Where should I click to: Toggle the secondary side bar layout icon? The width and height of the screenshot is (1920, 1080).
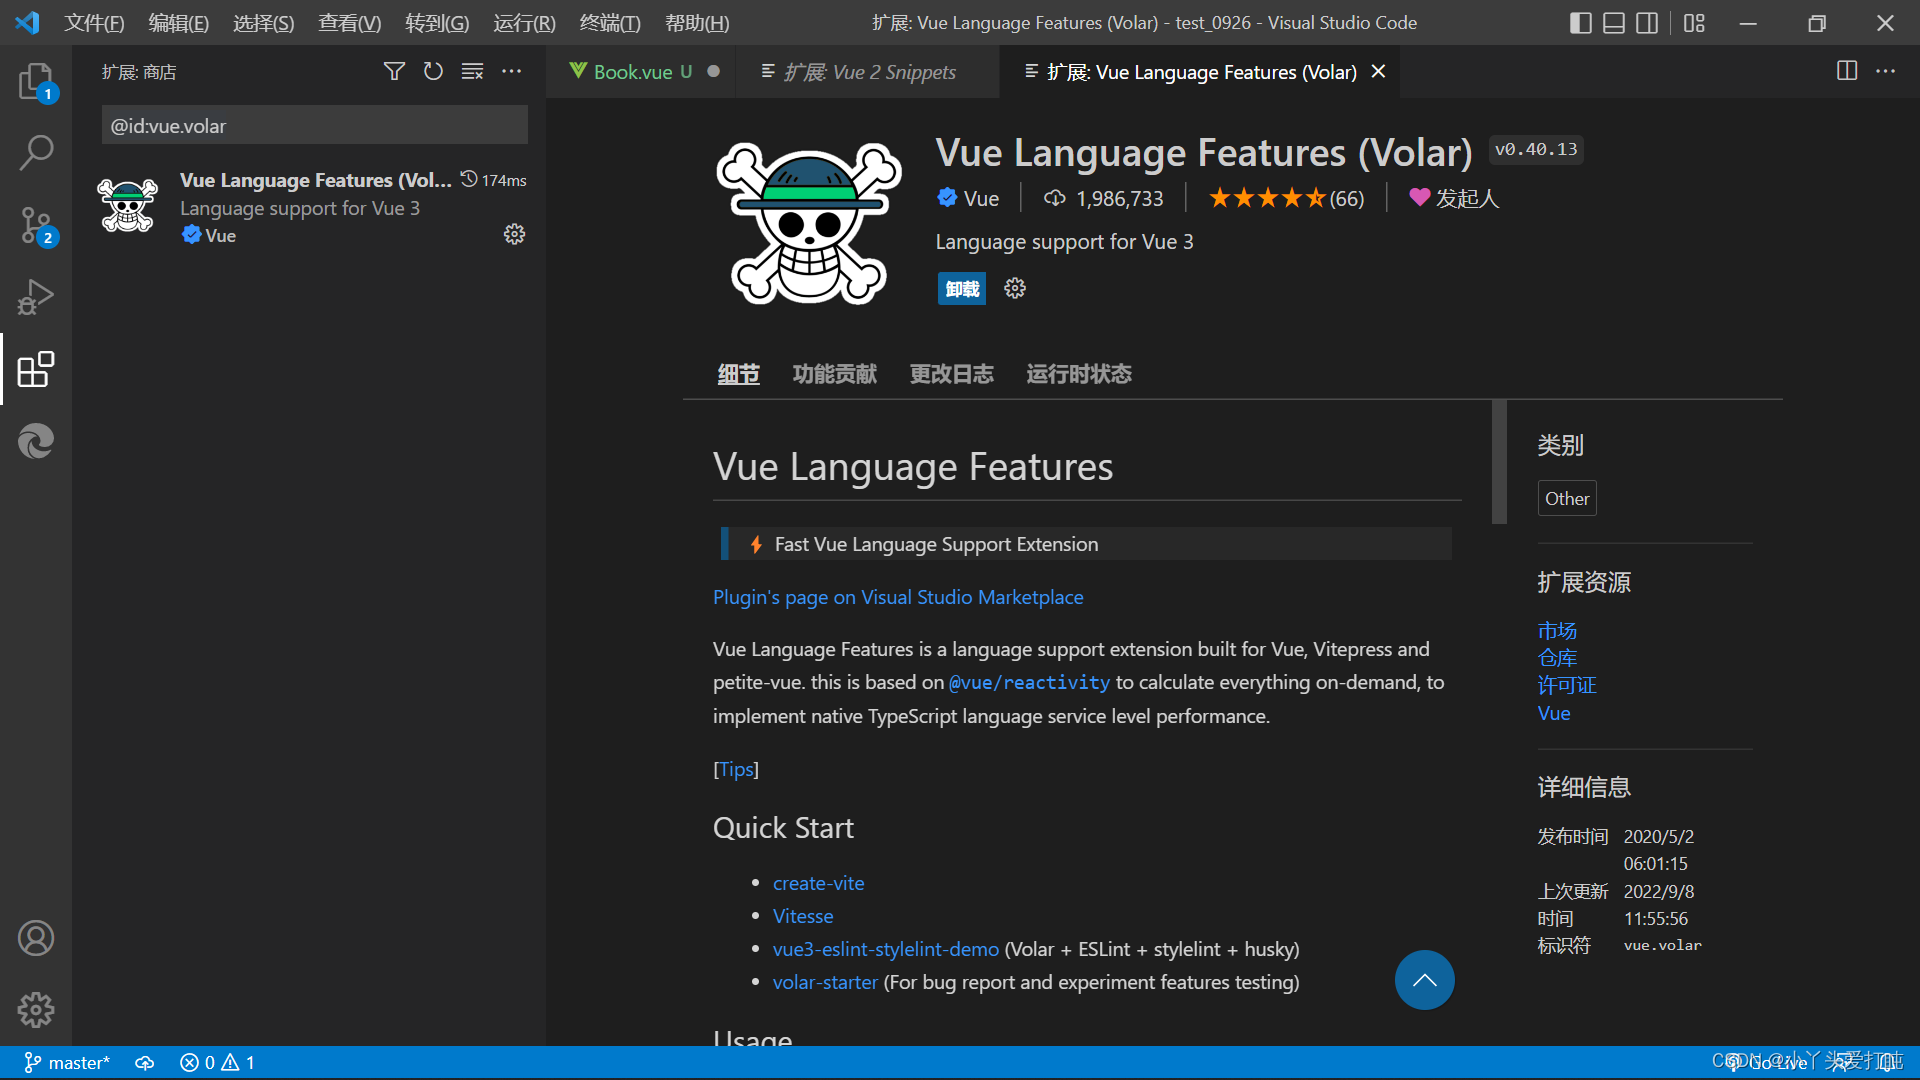1647,22
